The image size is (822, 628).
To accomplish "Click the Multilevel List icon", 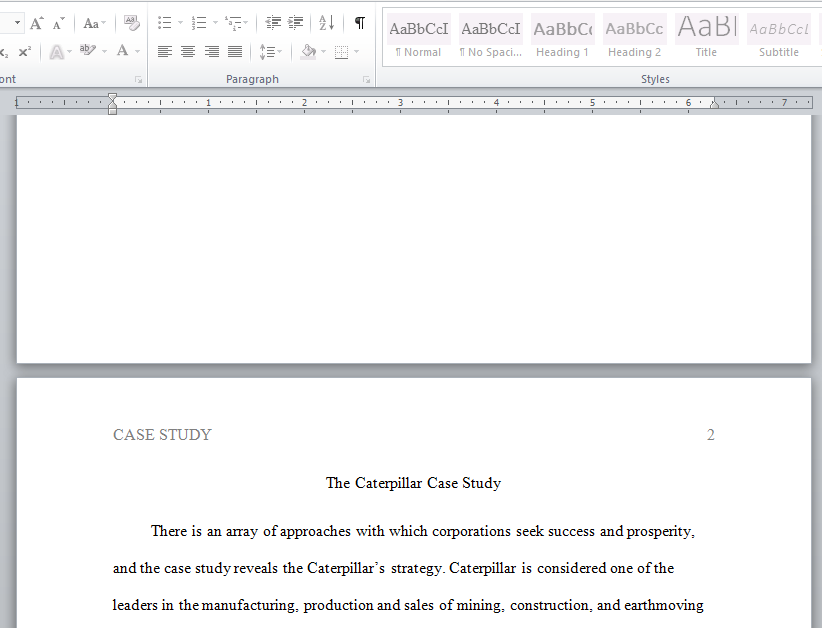I will (233, 23).
